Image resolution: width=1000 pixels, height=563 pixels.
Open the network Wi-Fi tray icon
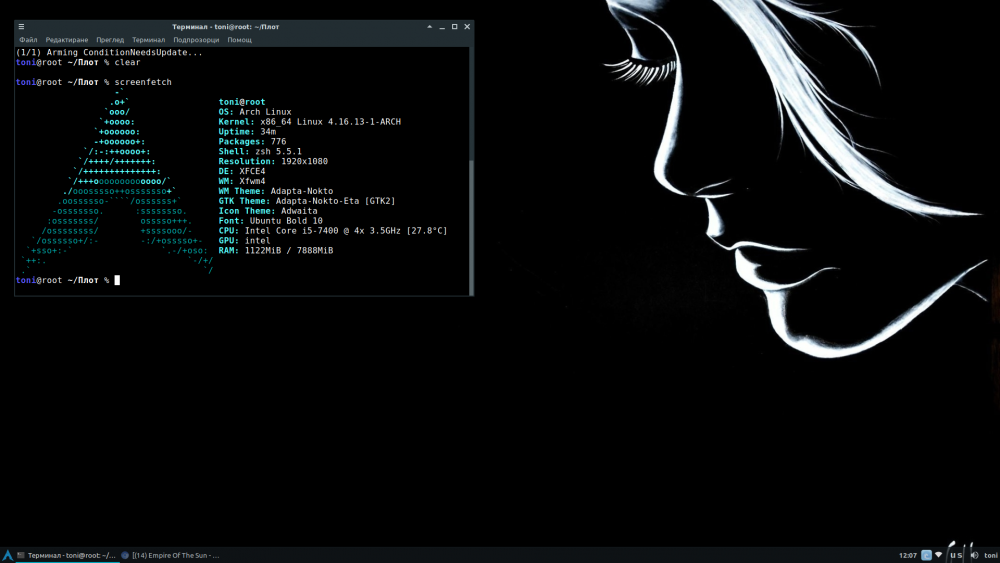(x=938, y=555)
